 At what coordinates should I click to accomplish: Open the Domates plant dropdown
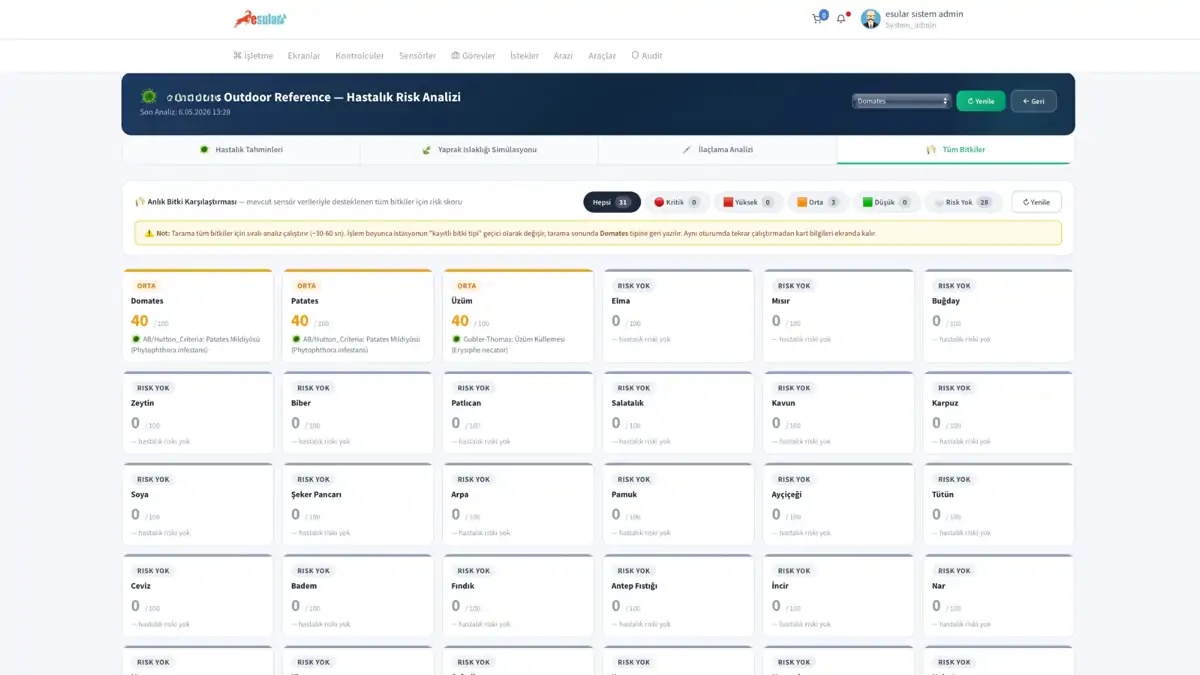pos(901,101)
